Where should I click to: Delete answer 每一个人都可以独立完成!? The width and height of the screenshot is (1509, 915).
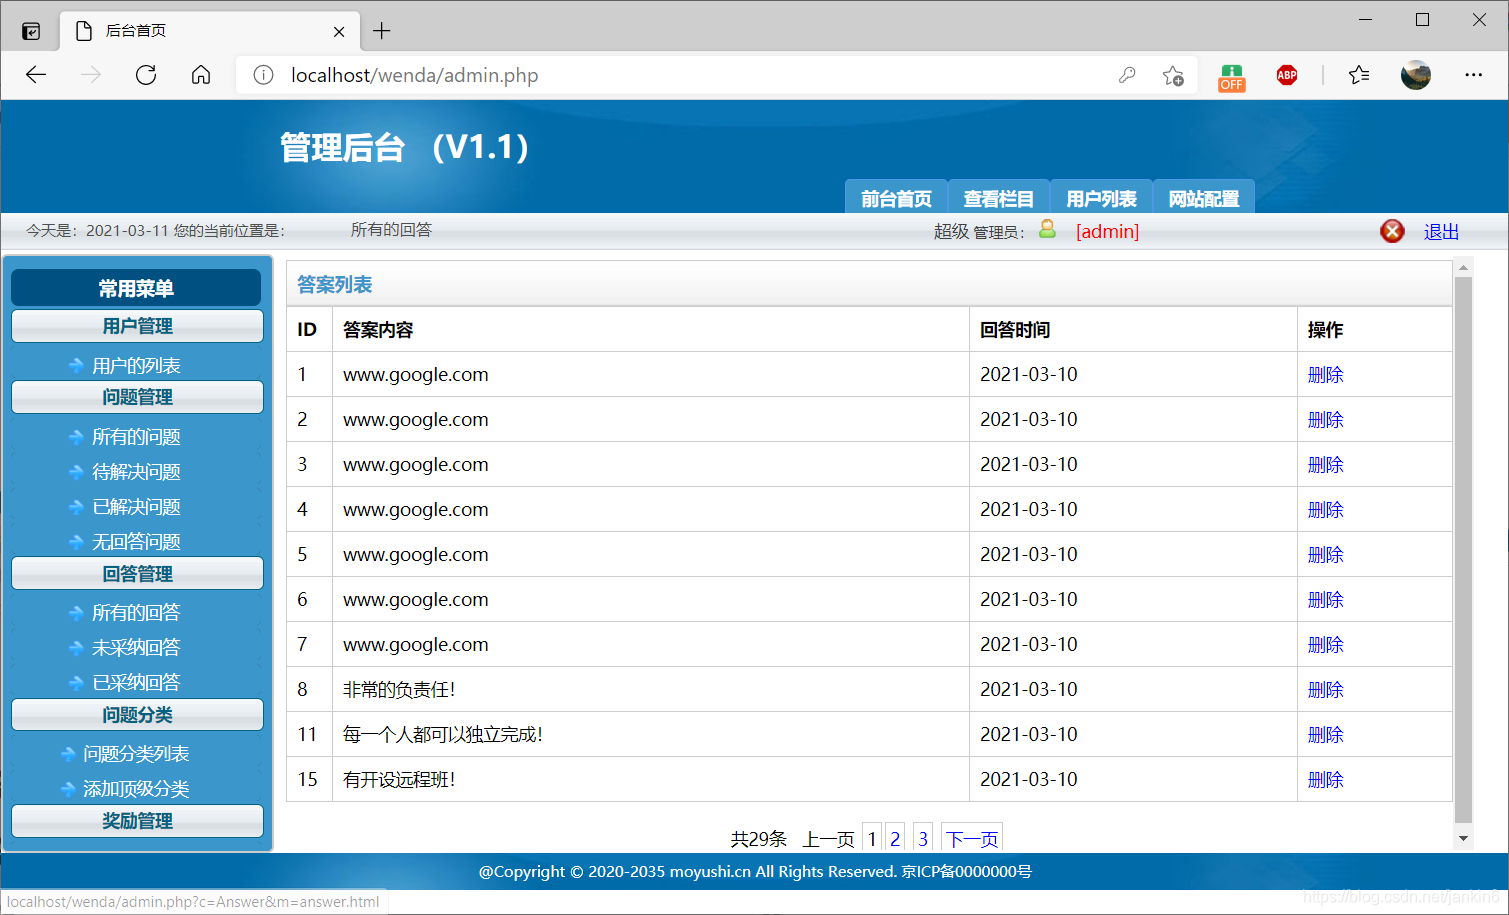[1326, 735]
